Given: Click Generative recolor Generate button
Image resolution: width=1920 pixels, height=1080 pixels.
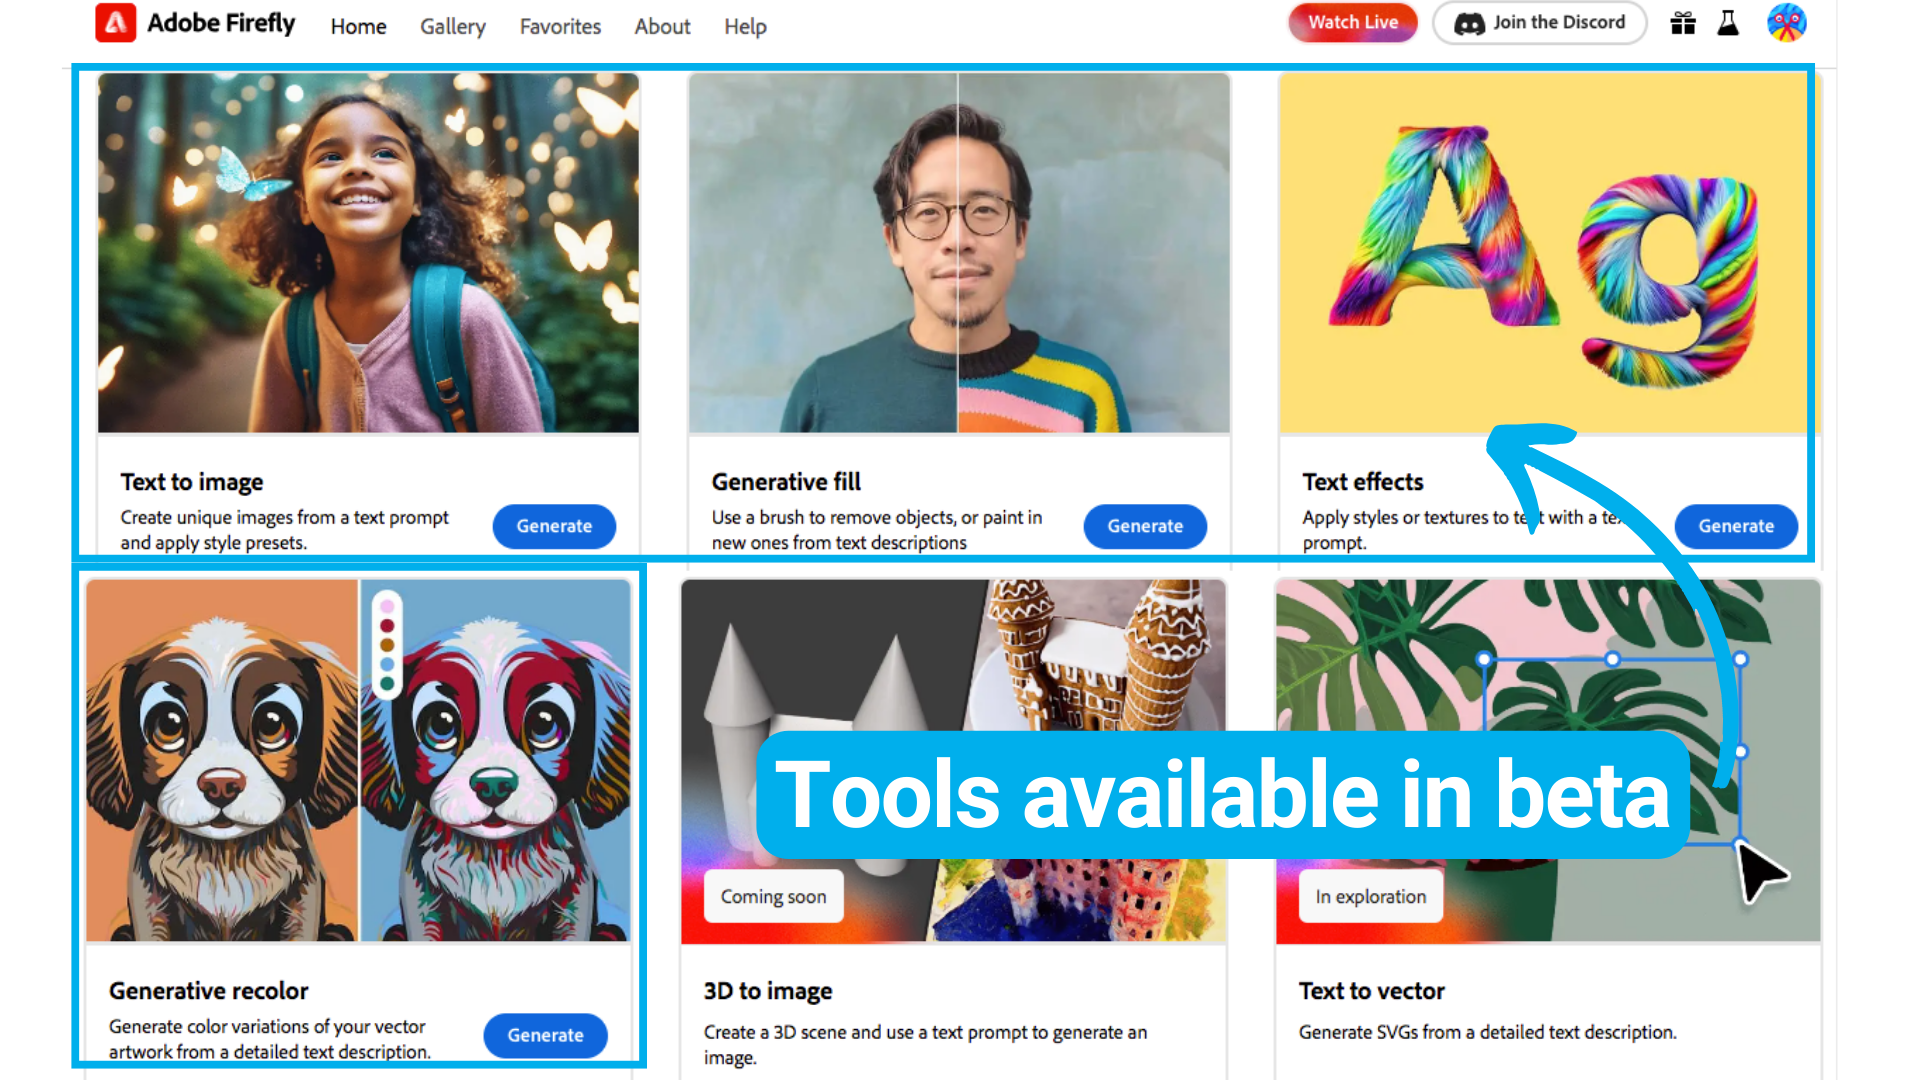Looking at the screenshot, I should 545,1036.
